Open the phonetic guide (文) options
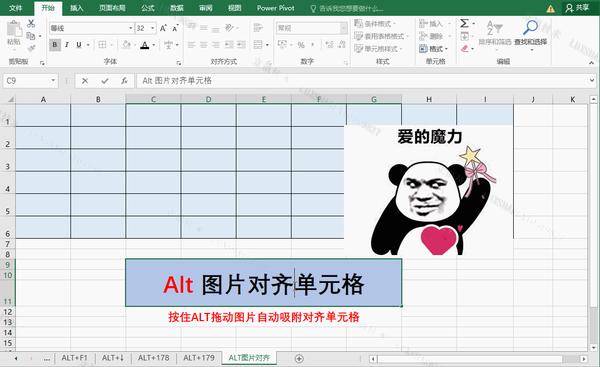 click(x=168, y=45)
